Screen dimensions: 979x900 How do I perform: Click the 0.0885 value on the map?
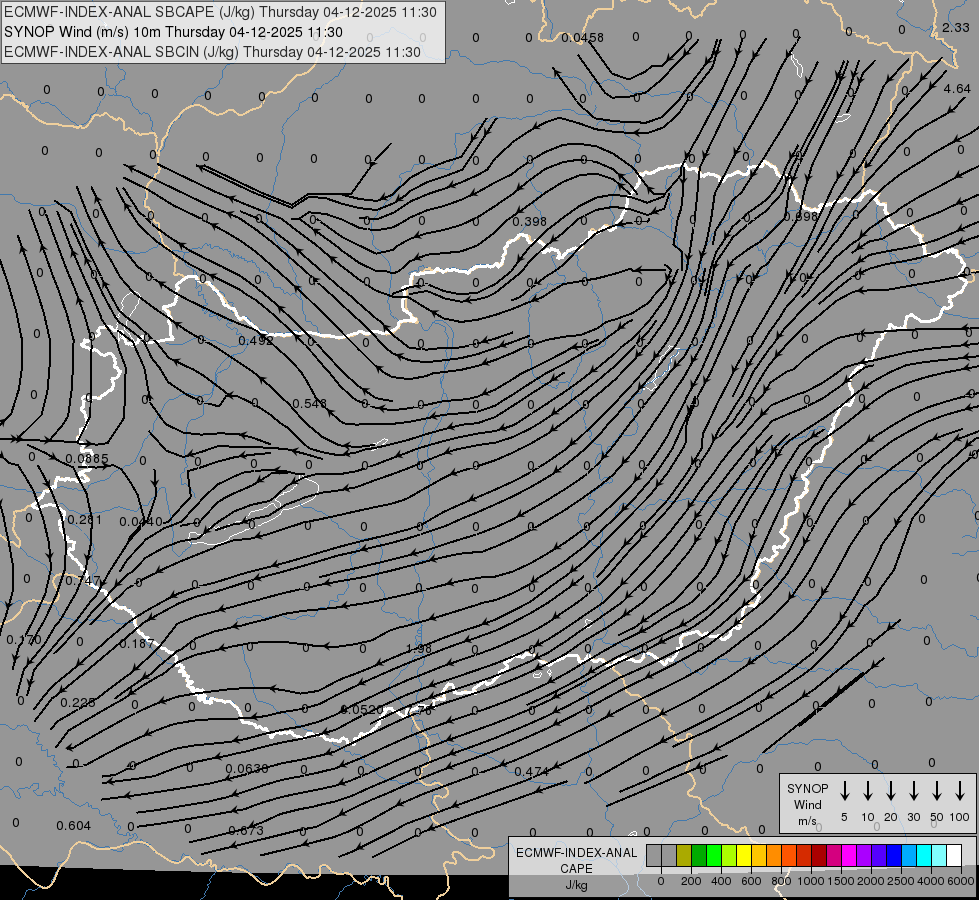tap(87, 458)
